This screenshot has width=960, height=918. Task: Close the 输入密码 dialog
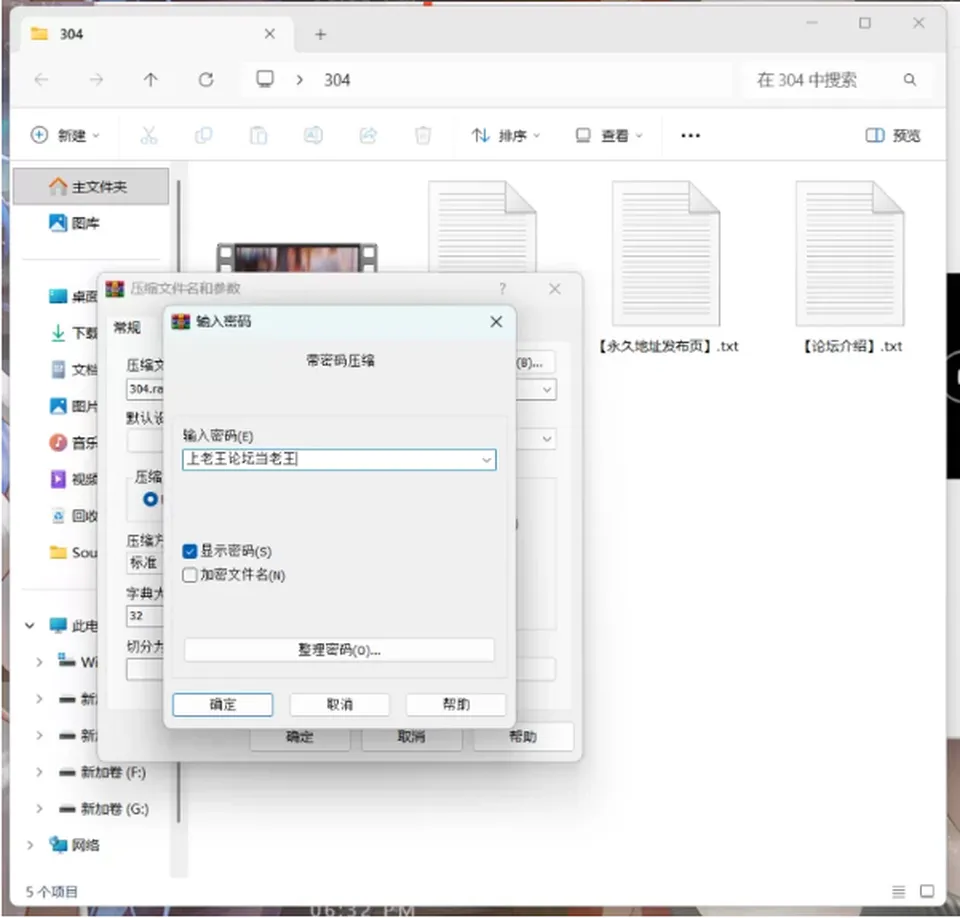(x=496, y=322)
